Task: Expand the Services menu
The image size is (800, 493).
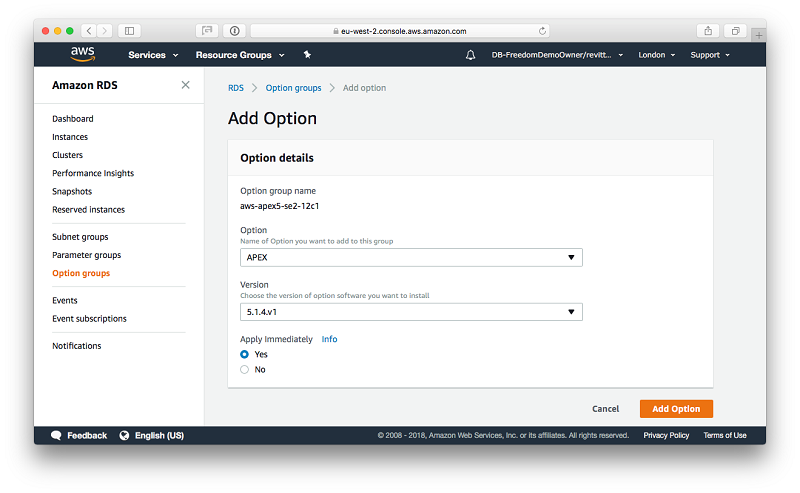Action: (153, 55)
